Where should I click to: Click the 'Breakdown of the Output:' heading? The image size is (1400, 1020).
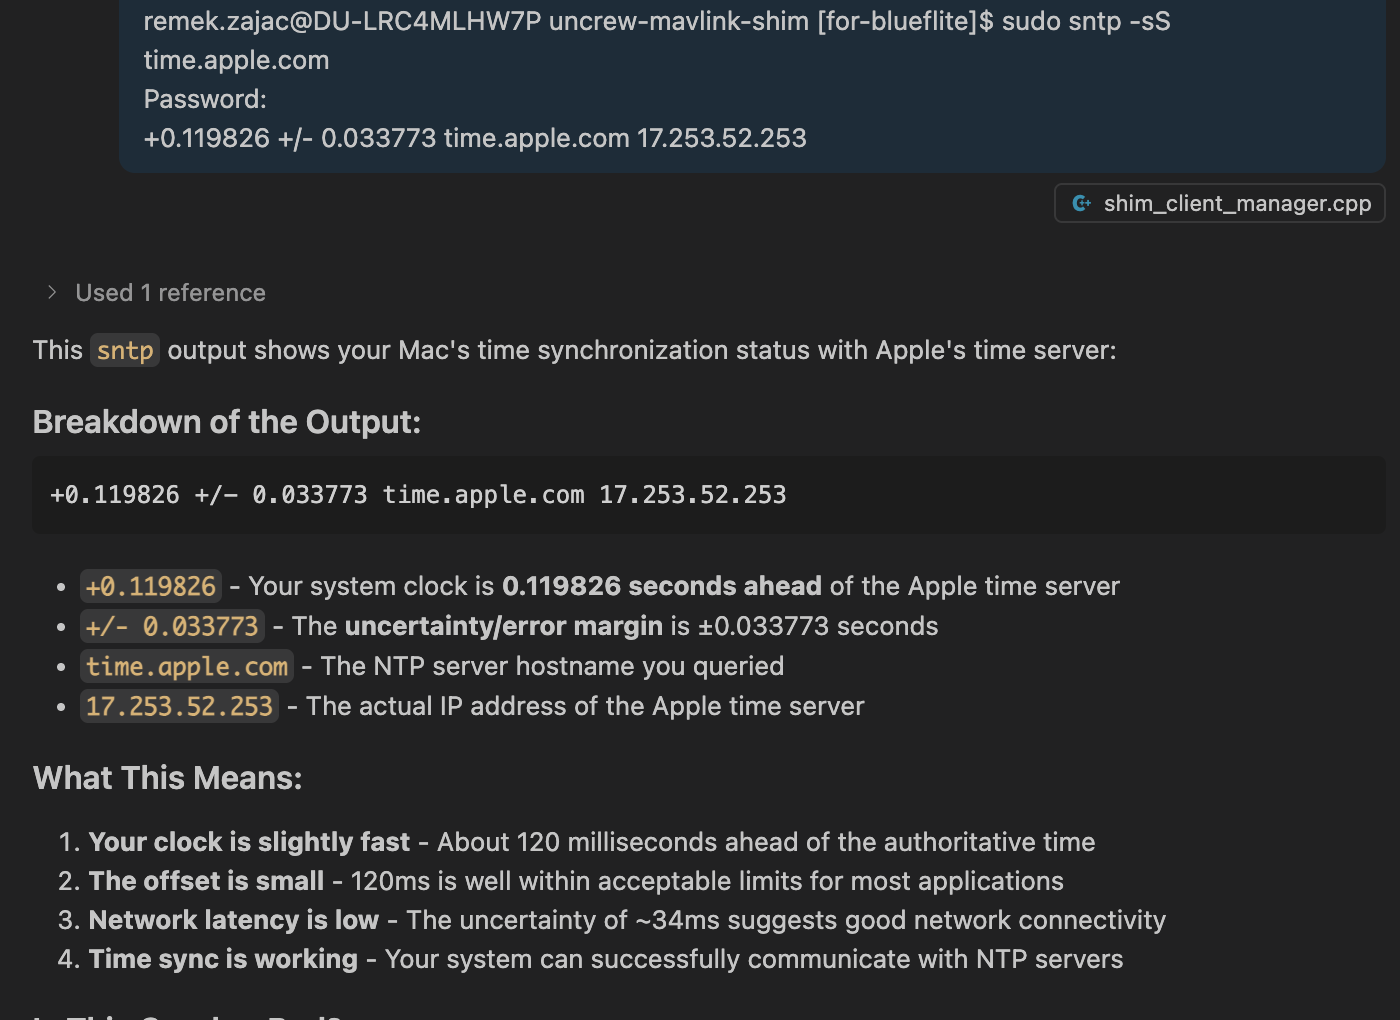227,422
